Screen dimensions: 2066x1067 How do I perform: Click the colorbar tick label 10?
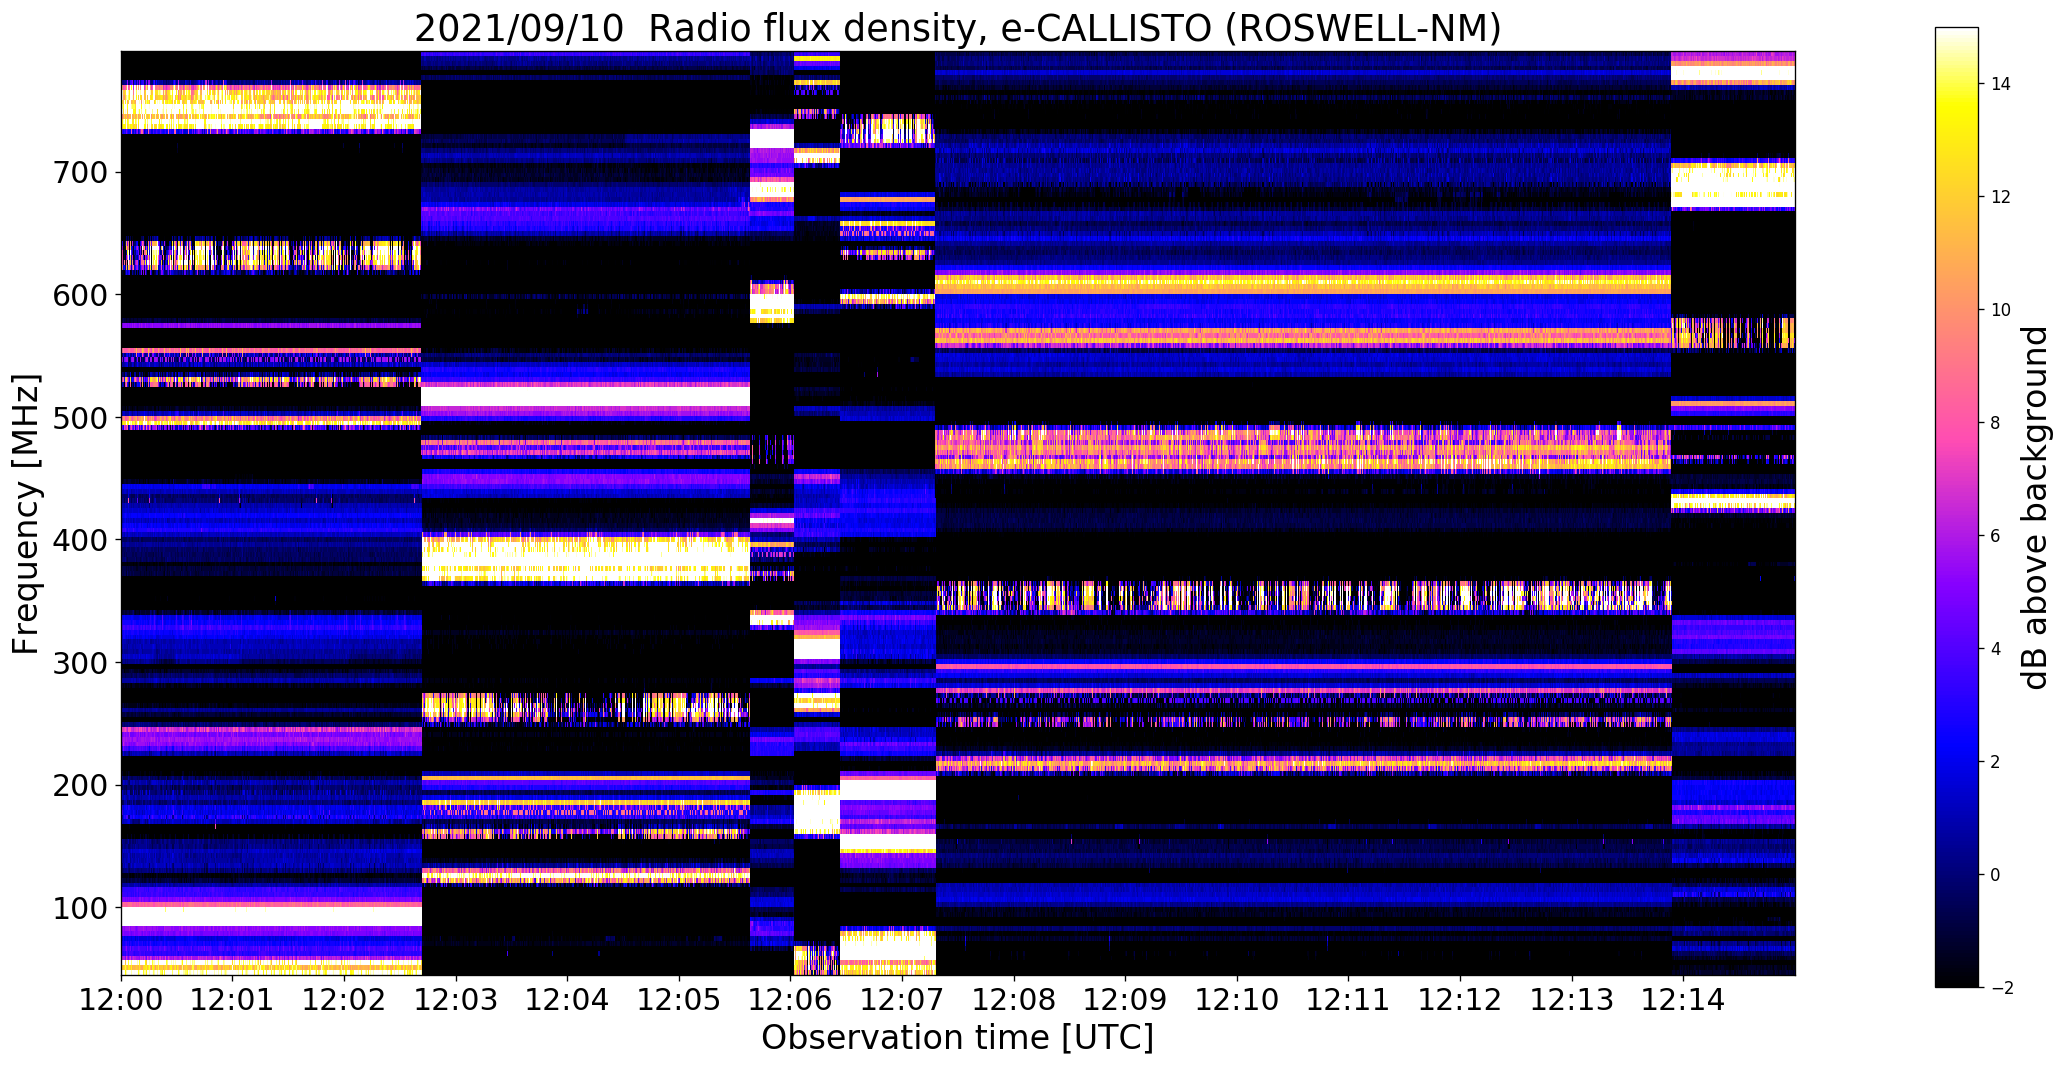tap(2001, 310)
